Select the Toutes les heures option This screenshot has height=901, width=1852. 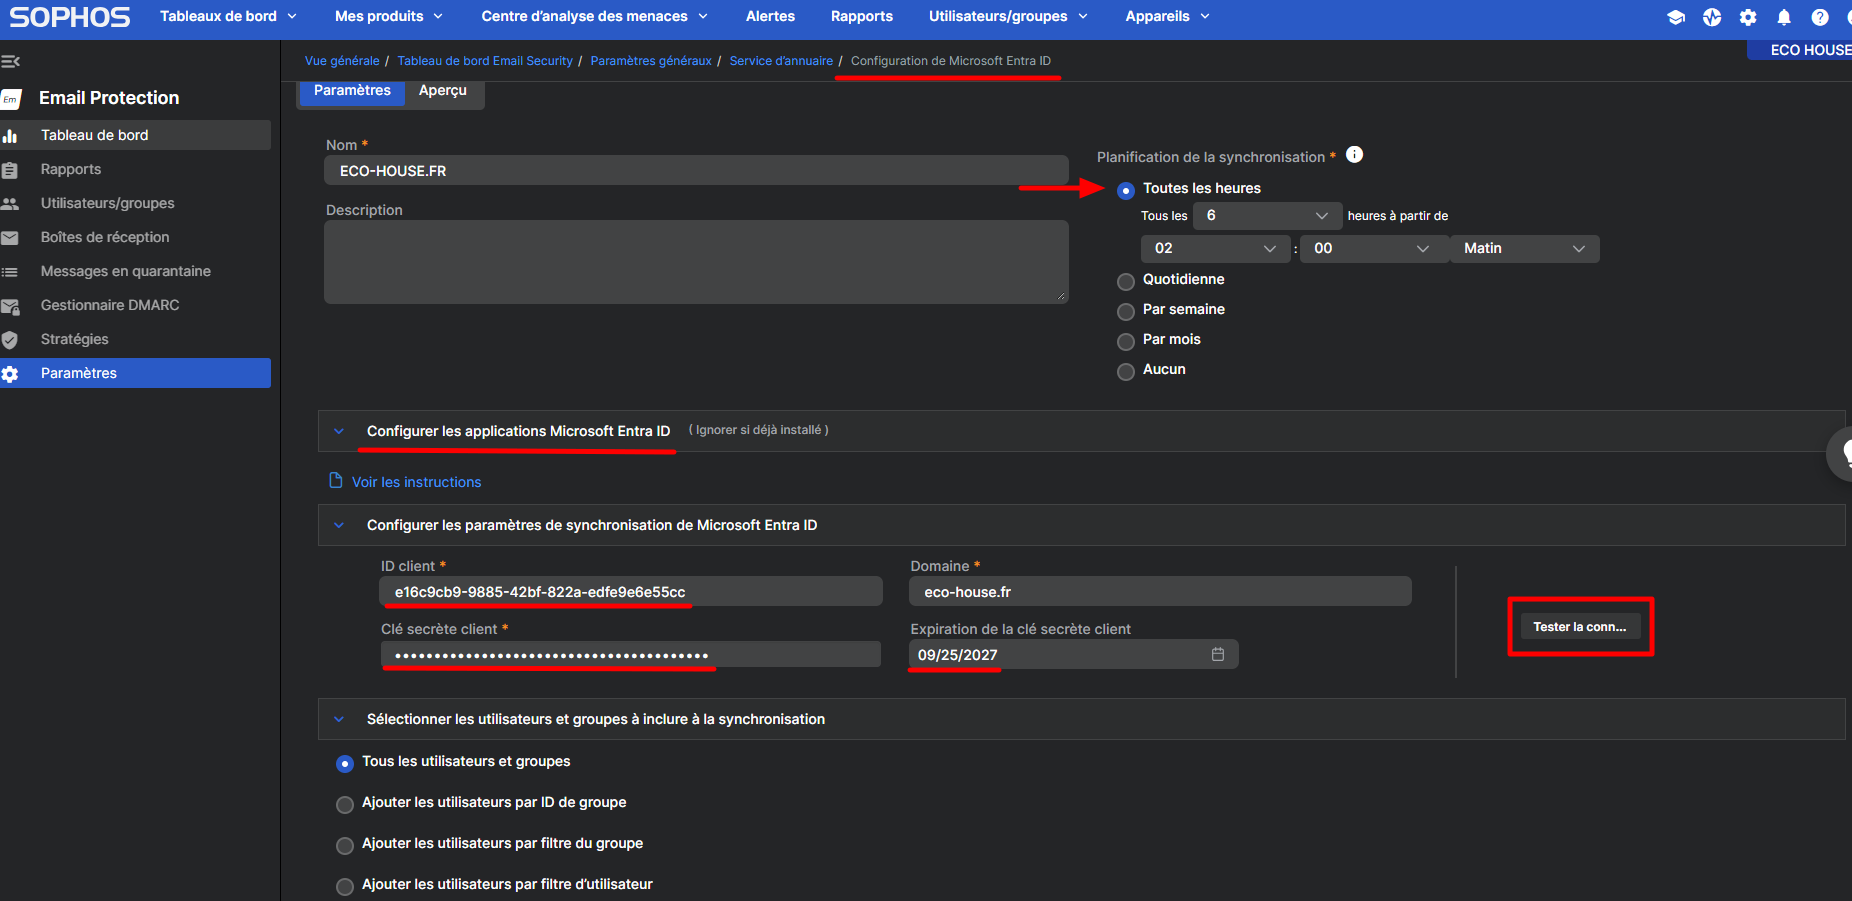[1126, 190]
